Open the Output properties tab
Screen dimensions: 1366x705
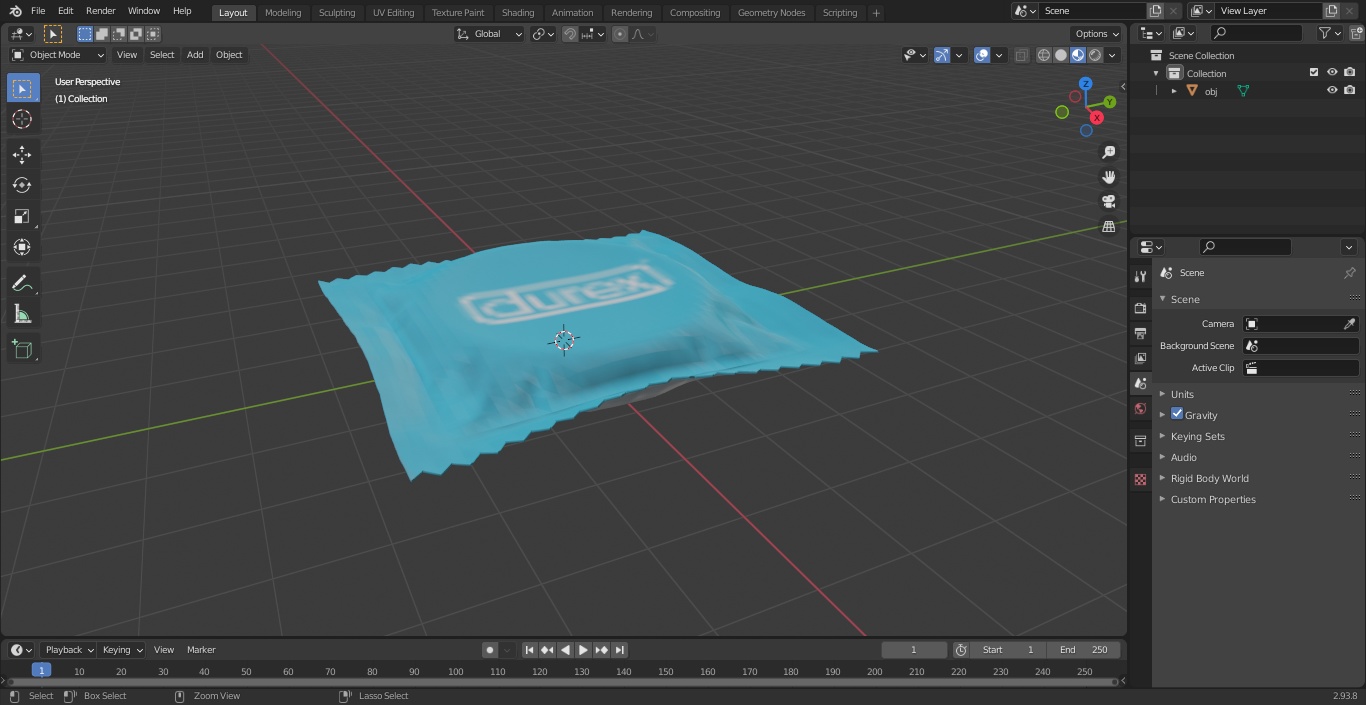(1140, 333)
